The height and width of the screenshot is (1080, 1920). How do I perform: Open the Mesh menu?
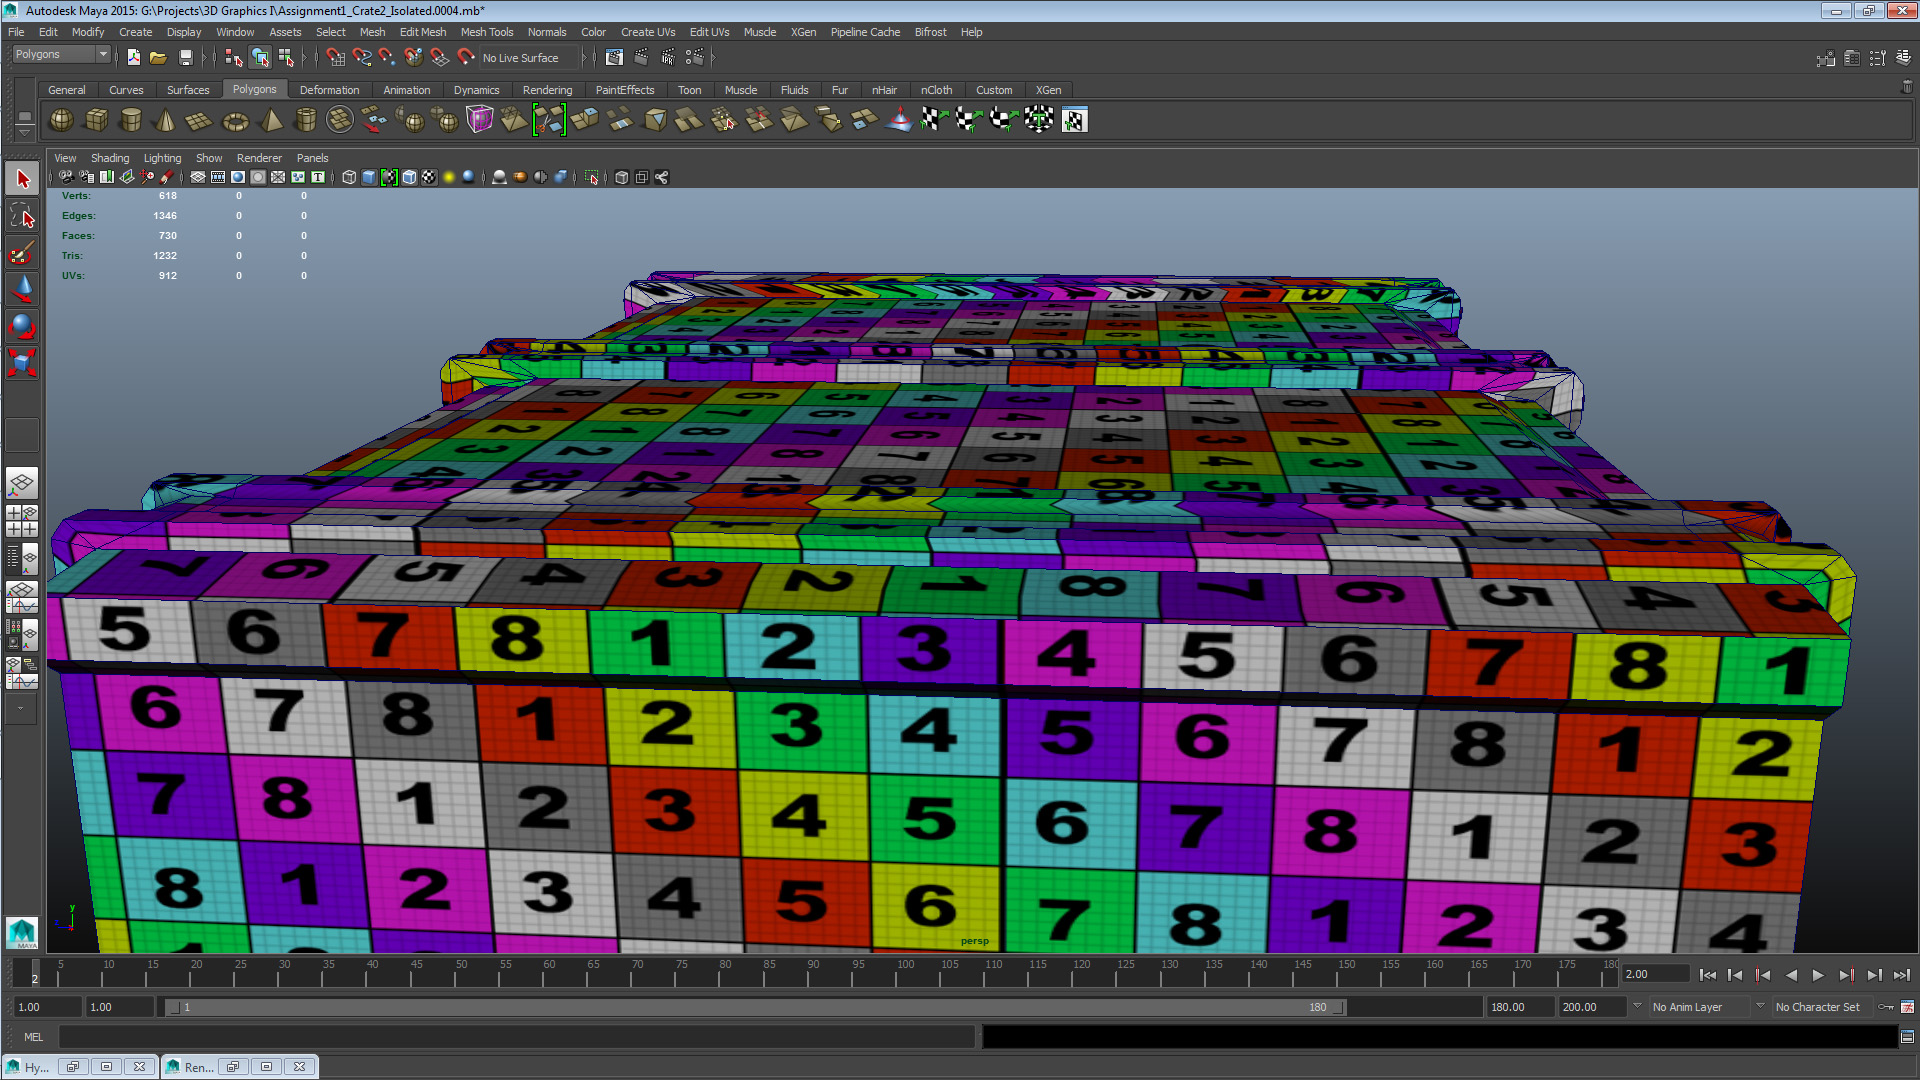[x=372, y=31]
